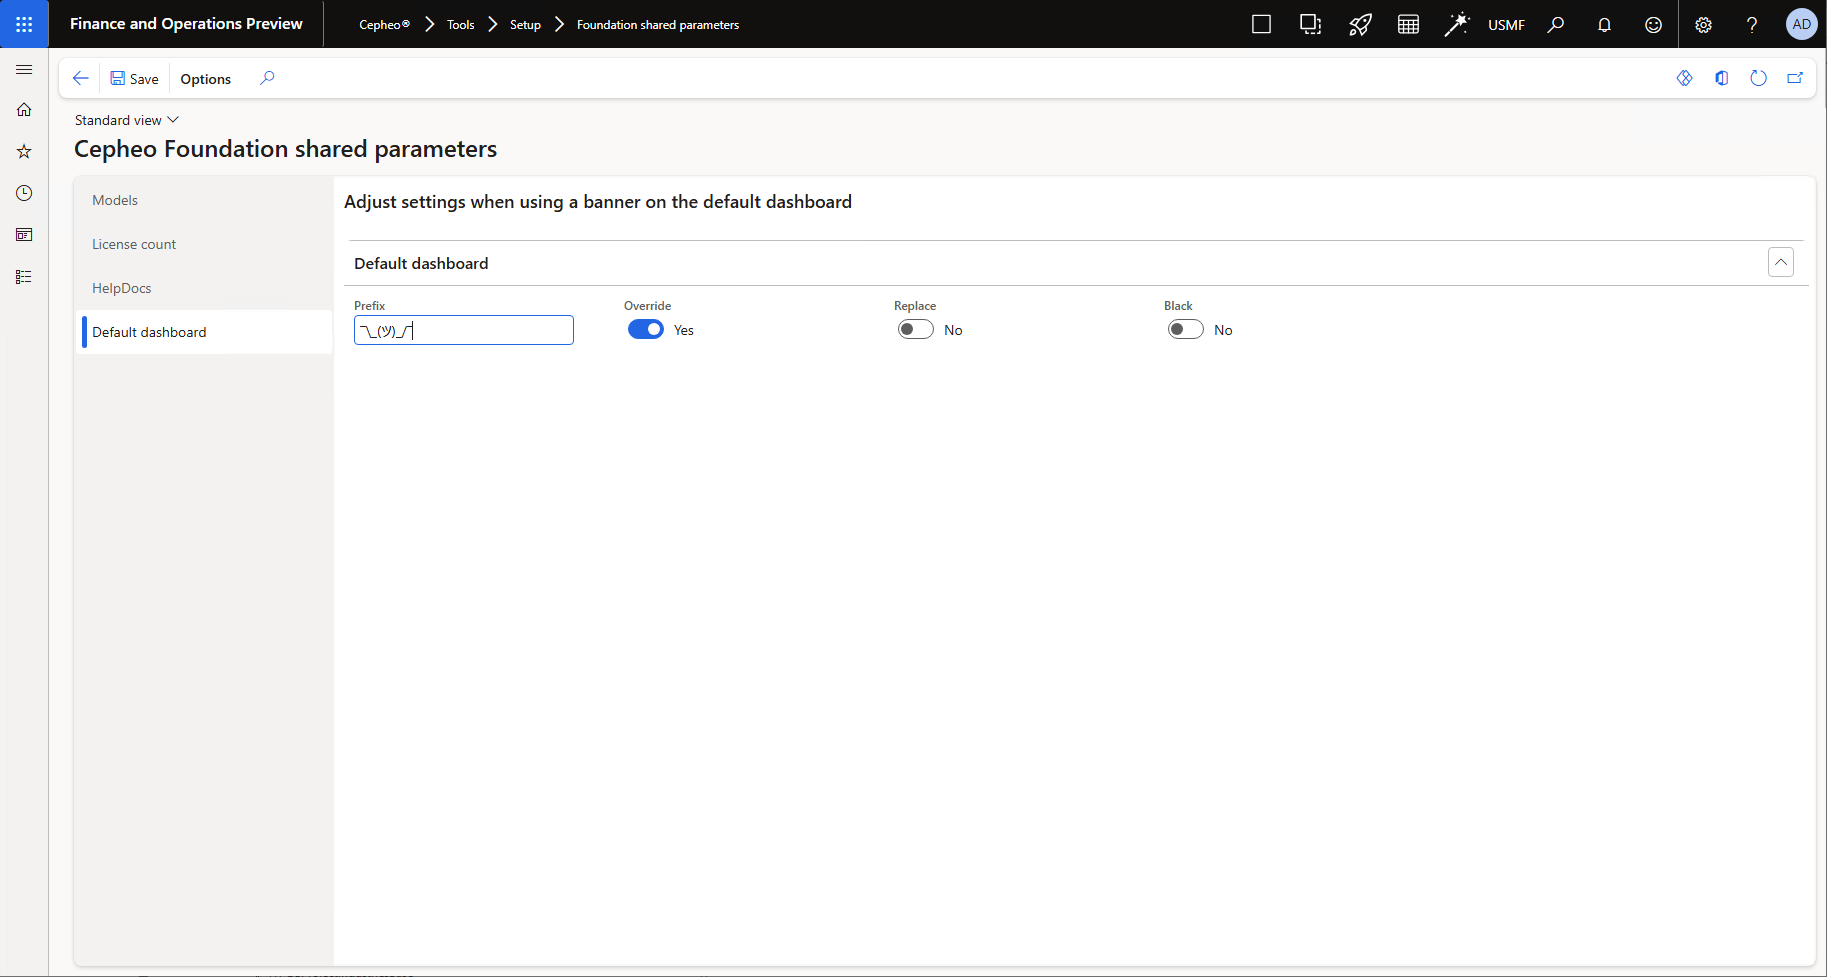The image size is (1827, 977).
Task: Open the app launcher waffle menu
Action: 24,24
